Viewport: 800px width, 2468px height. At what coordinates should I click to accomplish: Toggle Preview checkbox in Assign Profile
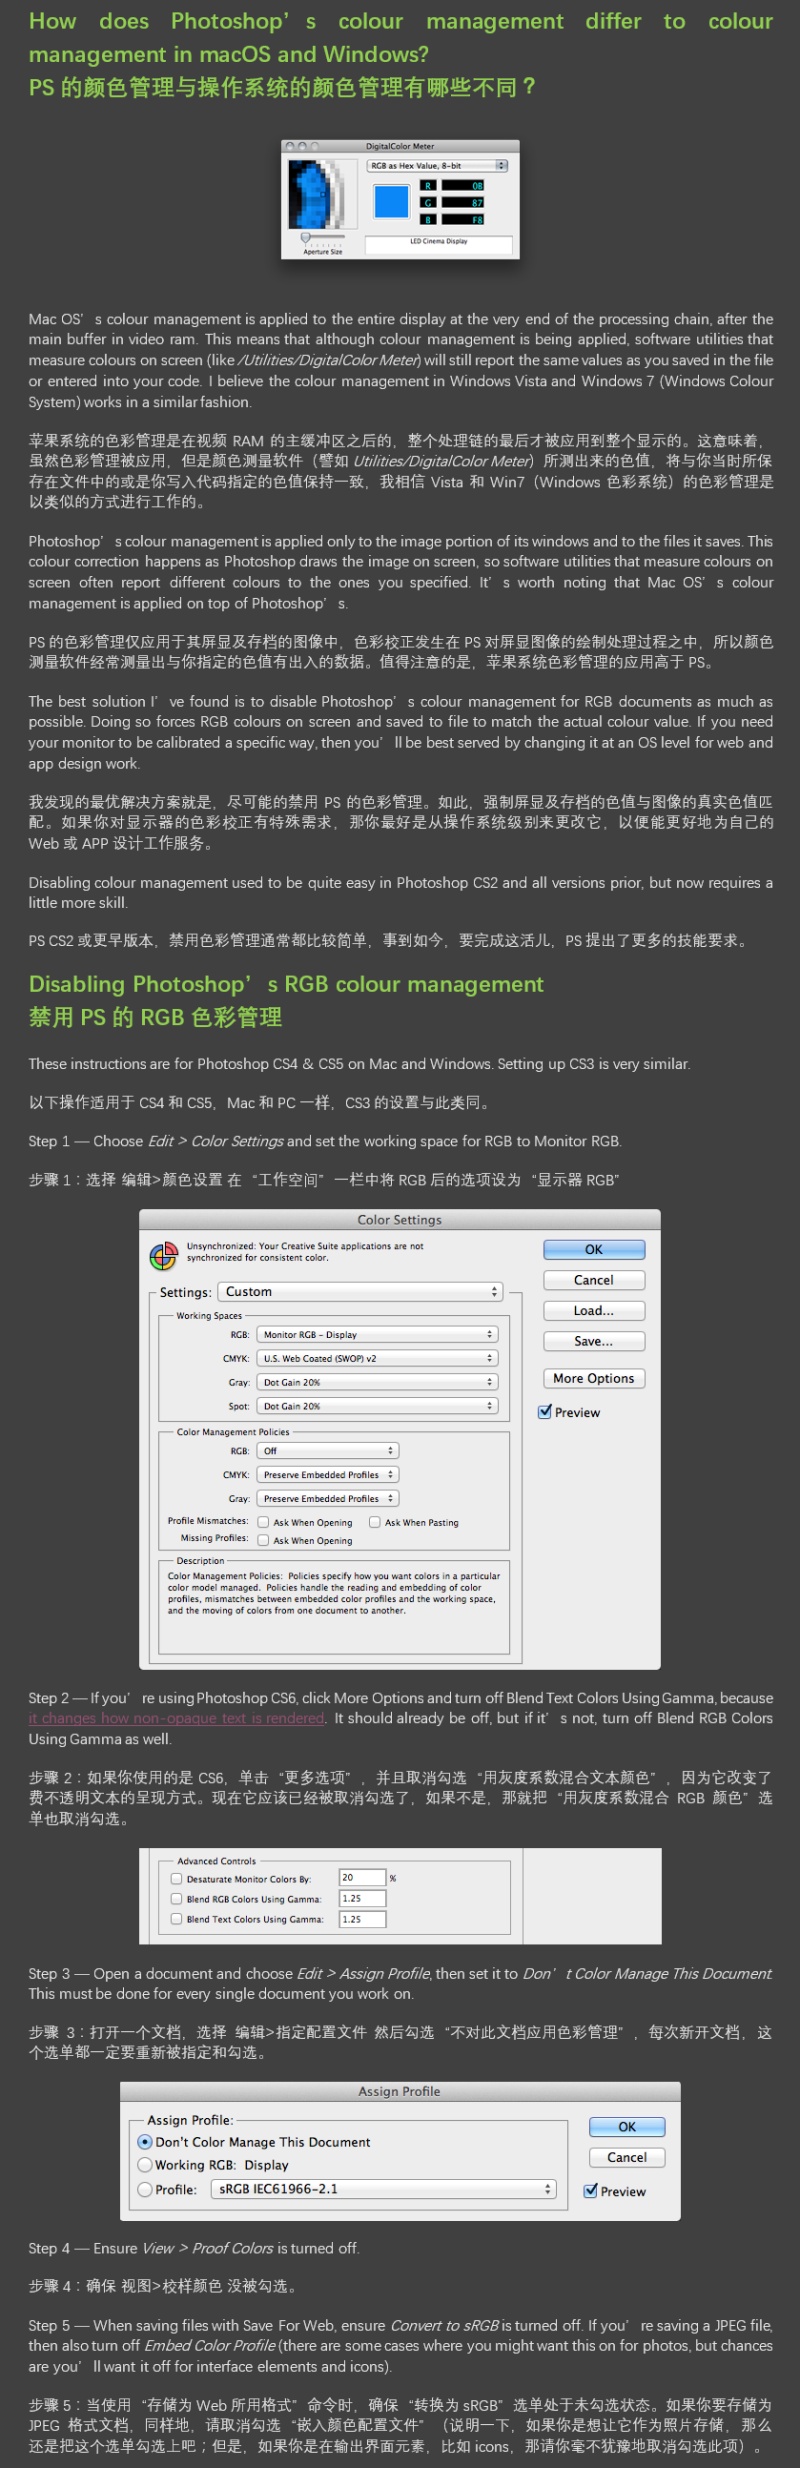pyautogui.click(x=591, y=2190)
